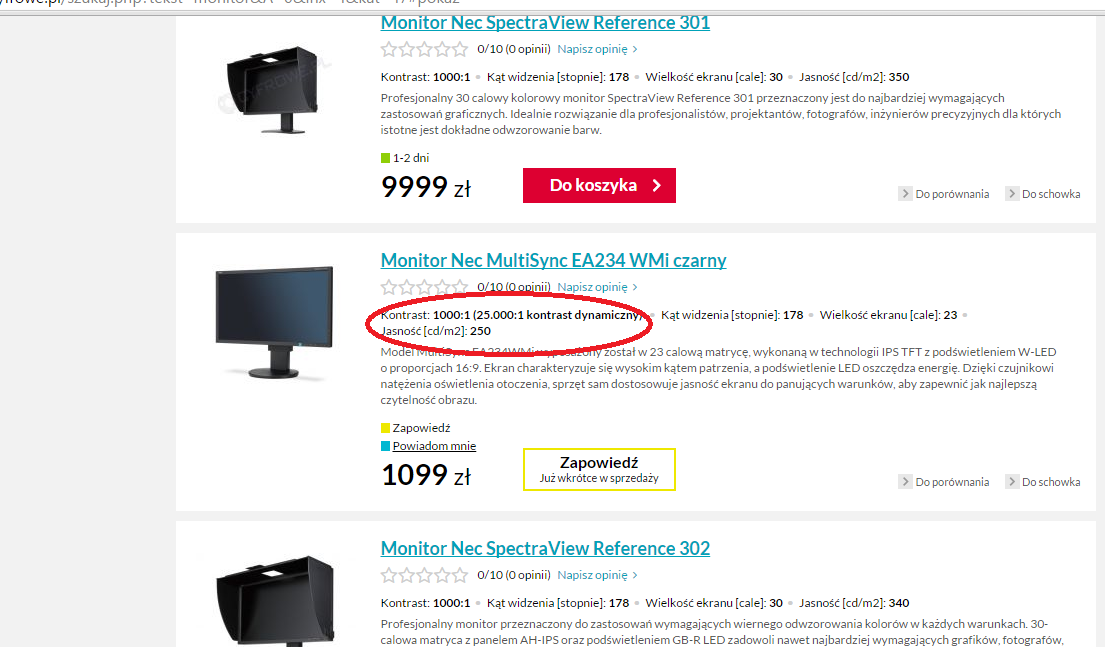Rate SpectraView Reference 302 one star
This screenshot has width=1115, height=665.
coord(389,575)
